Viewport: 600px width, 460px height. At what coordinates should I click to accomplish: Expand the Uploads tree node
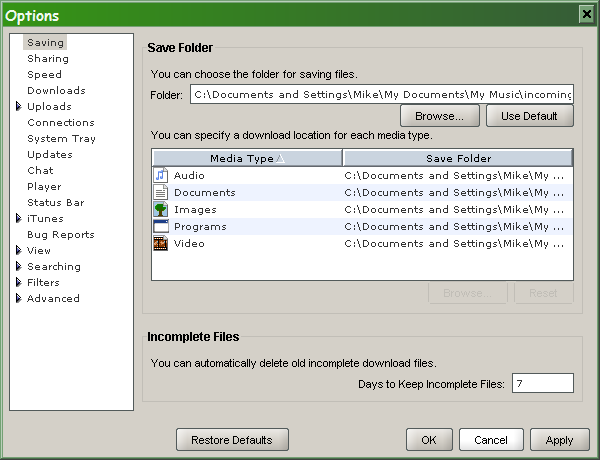click(x=18, y=107)
